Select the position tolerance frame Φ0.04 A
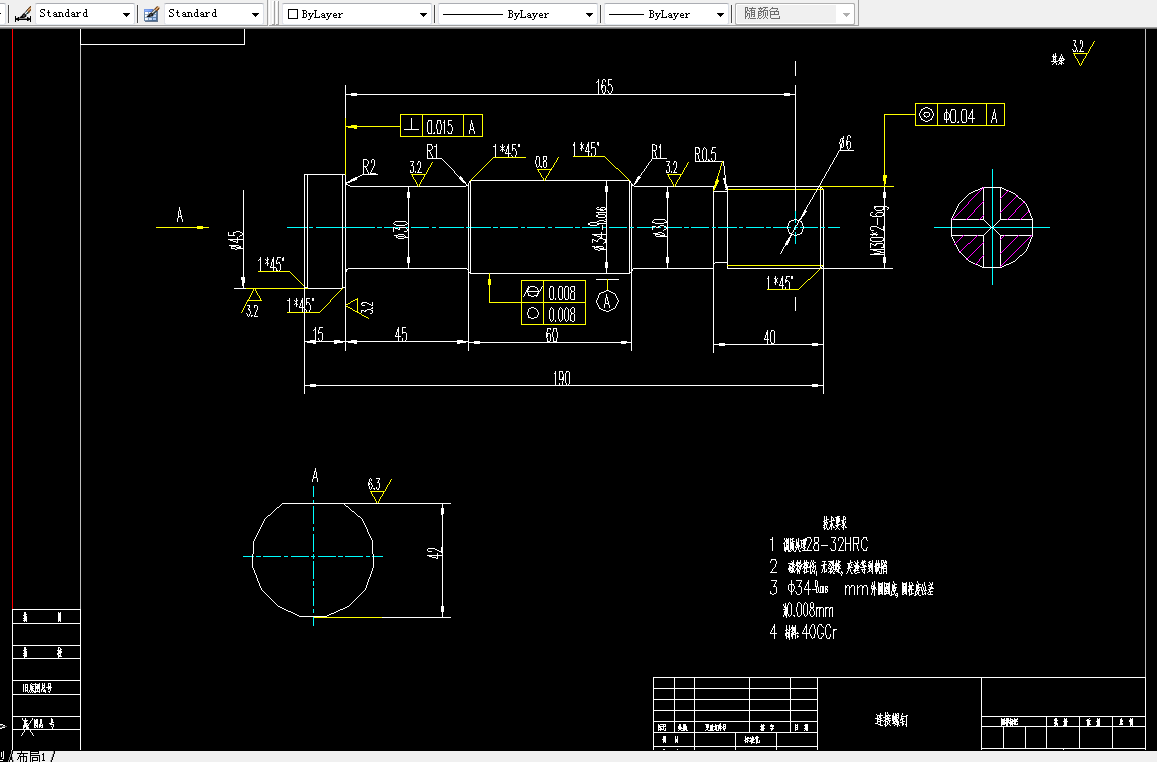Image resolution: width=1157 pixels, height=762 pixels. click(x=959, y=115)
